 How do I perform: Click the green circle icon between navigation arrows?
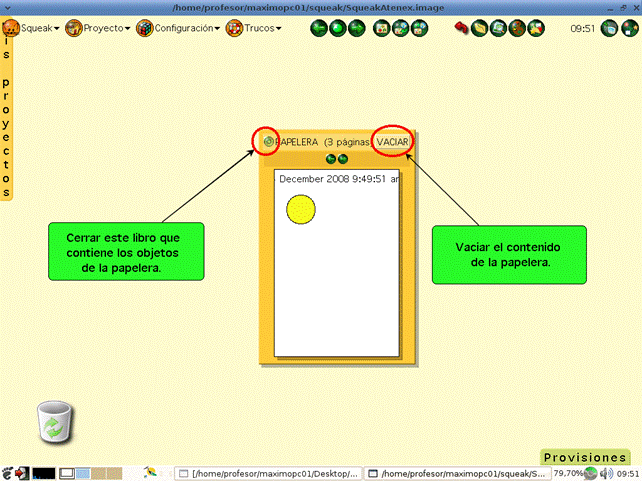point(337,28)
